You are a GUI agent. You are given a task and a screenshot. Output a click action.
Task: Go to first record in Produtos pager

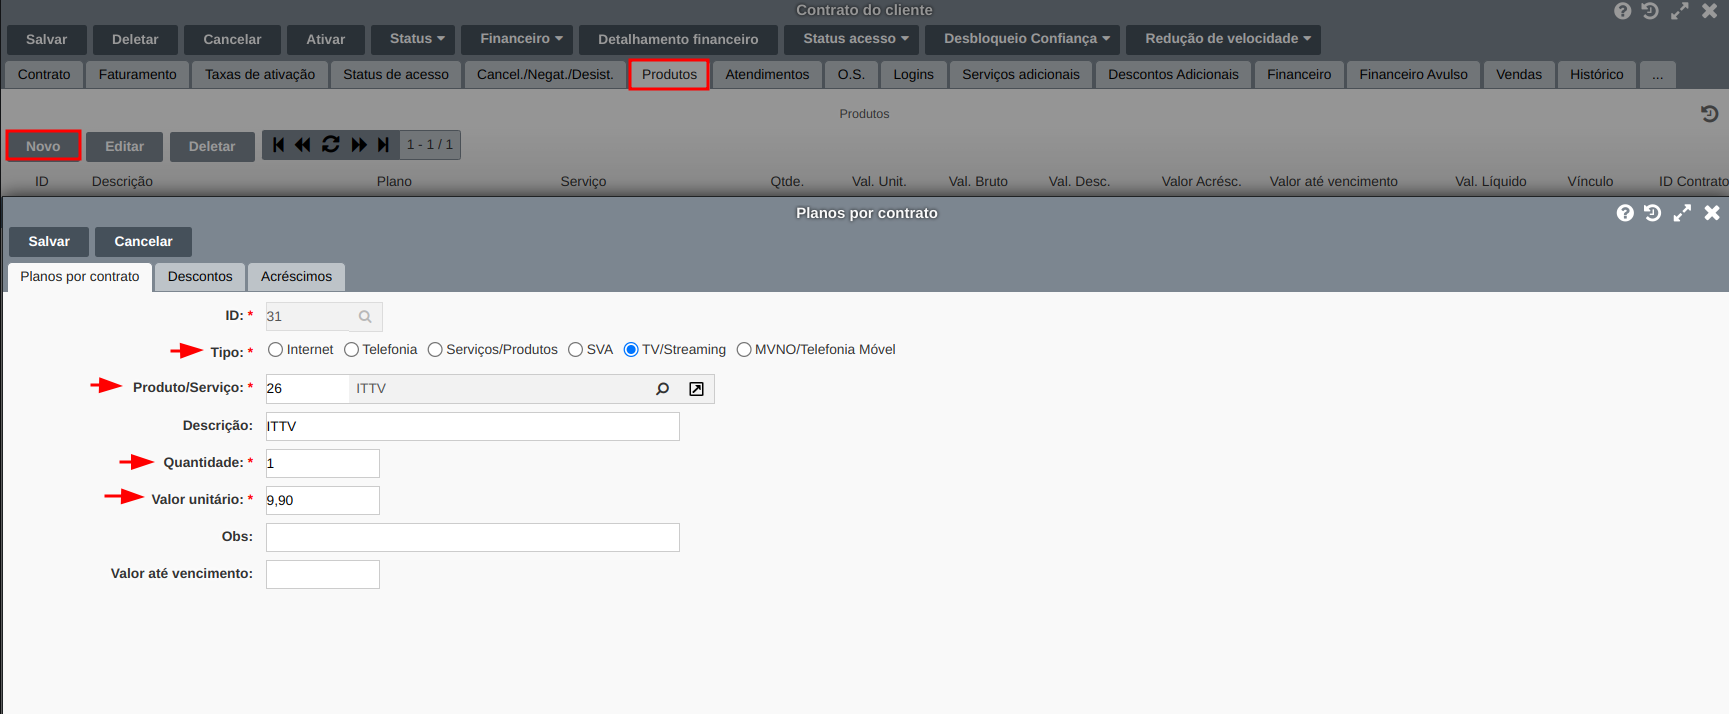click(279, 145)
